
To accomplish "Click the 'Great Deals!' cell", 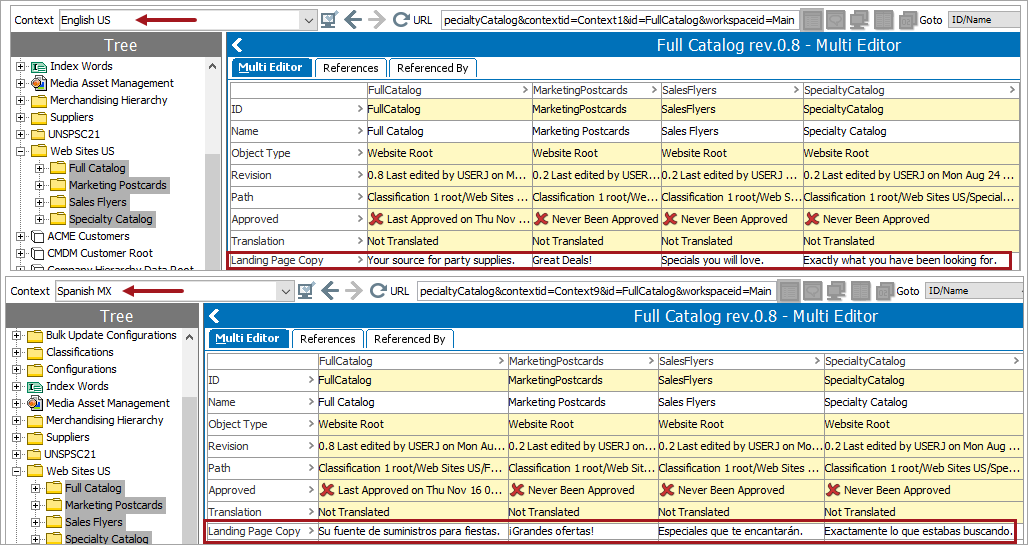I will coord(596,260).
